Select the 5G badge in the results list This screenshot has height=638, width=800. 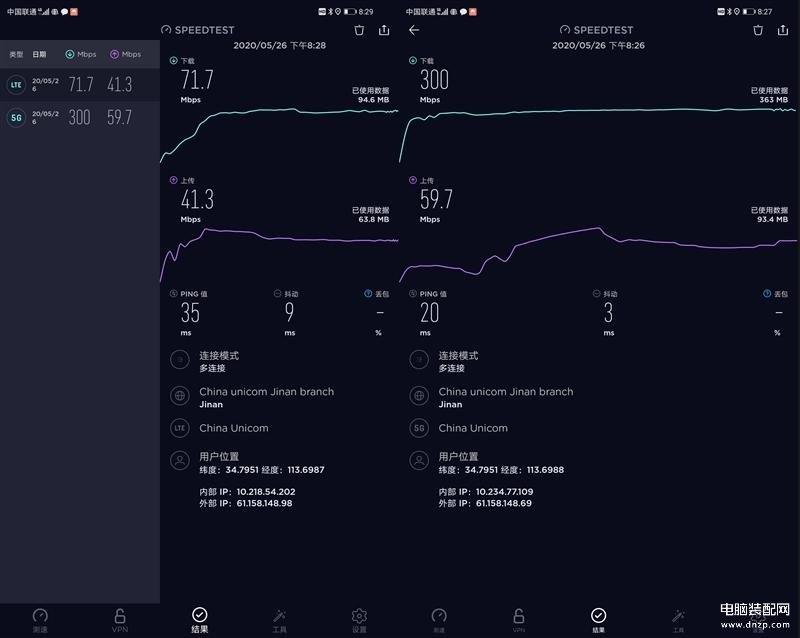[x=16, y=118]
